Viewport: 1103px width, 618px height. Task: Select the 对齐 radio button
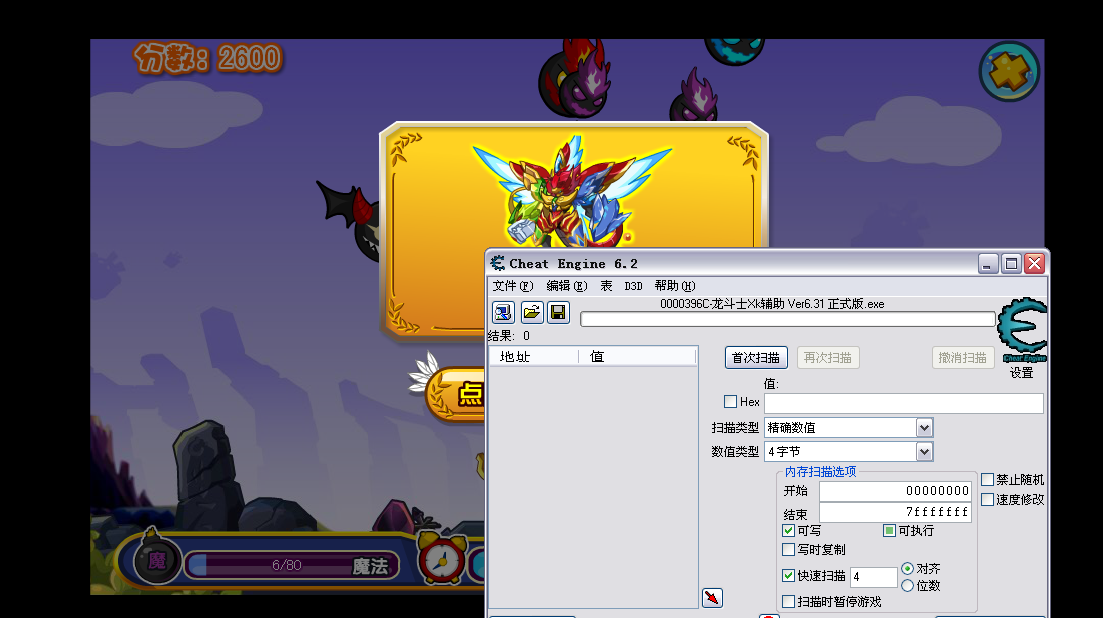click(907, 568)
